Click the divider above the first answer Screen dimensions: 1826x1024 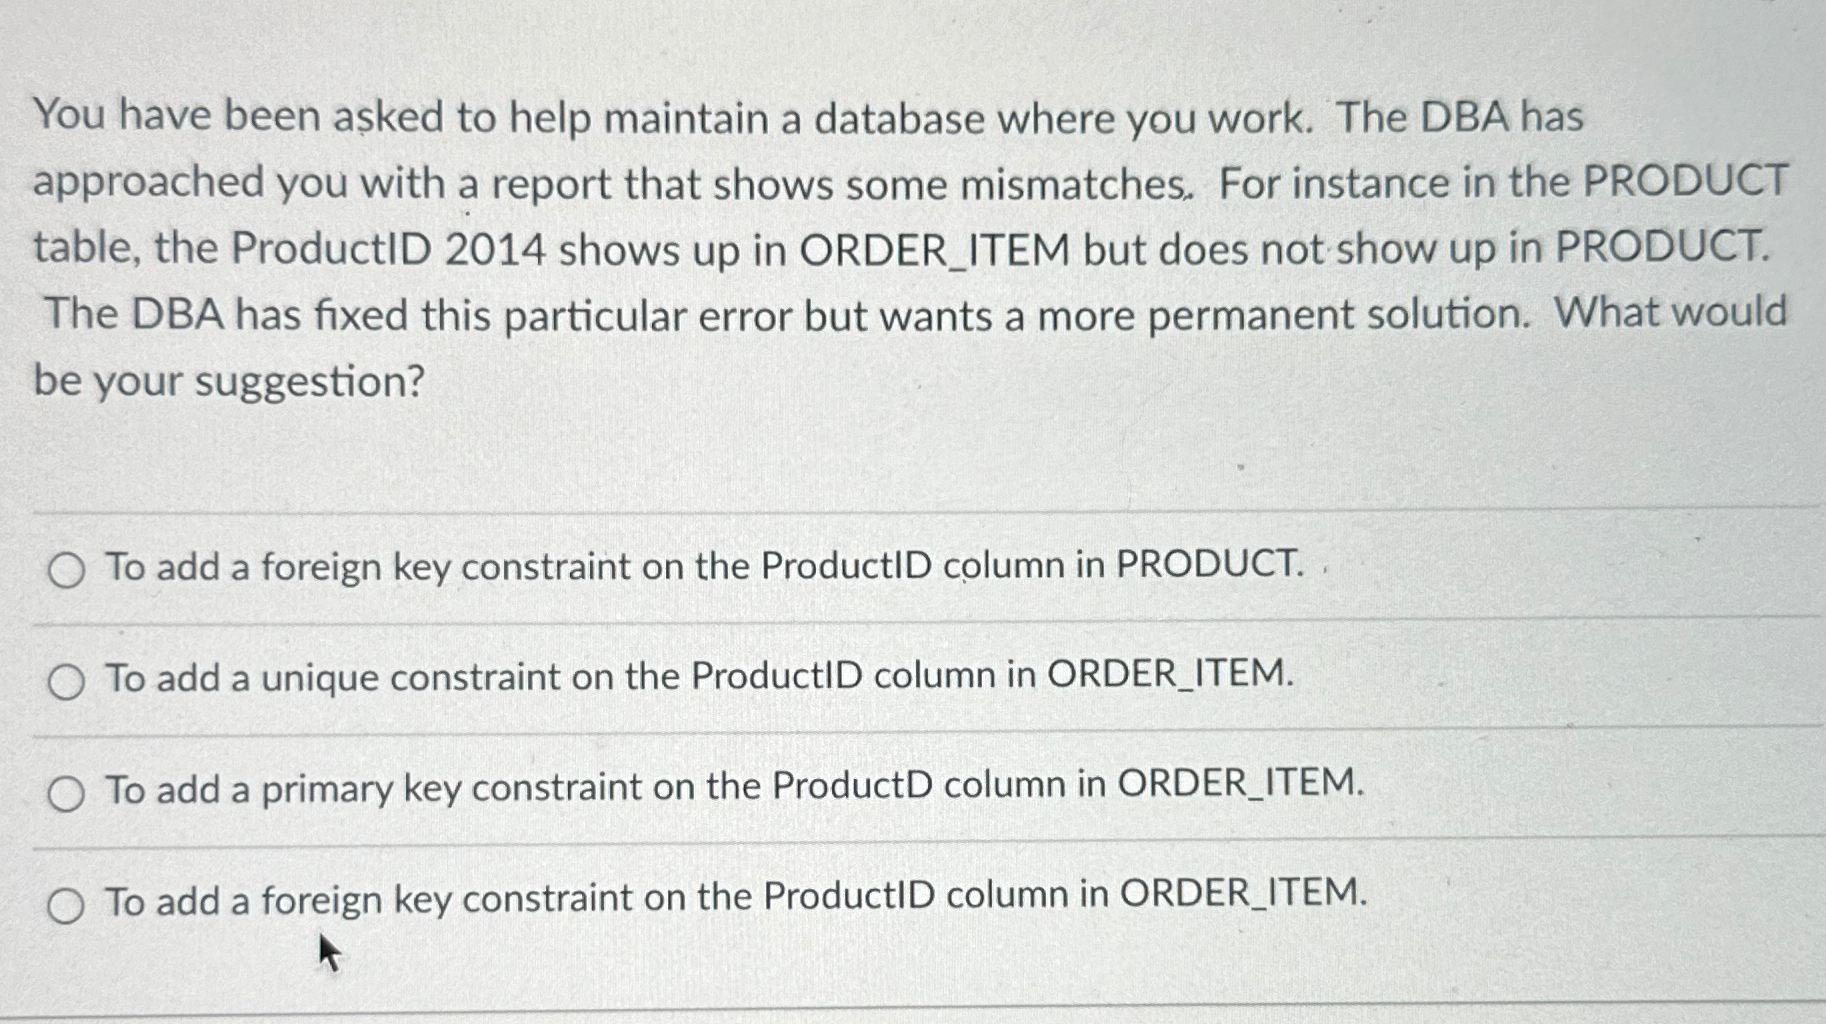point(900,510)
